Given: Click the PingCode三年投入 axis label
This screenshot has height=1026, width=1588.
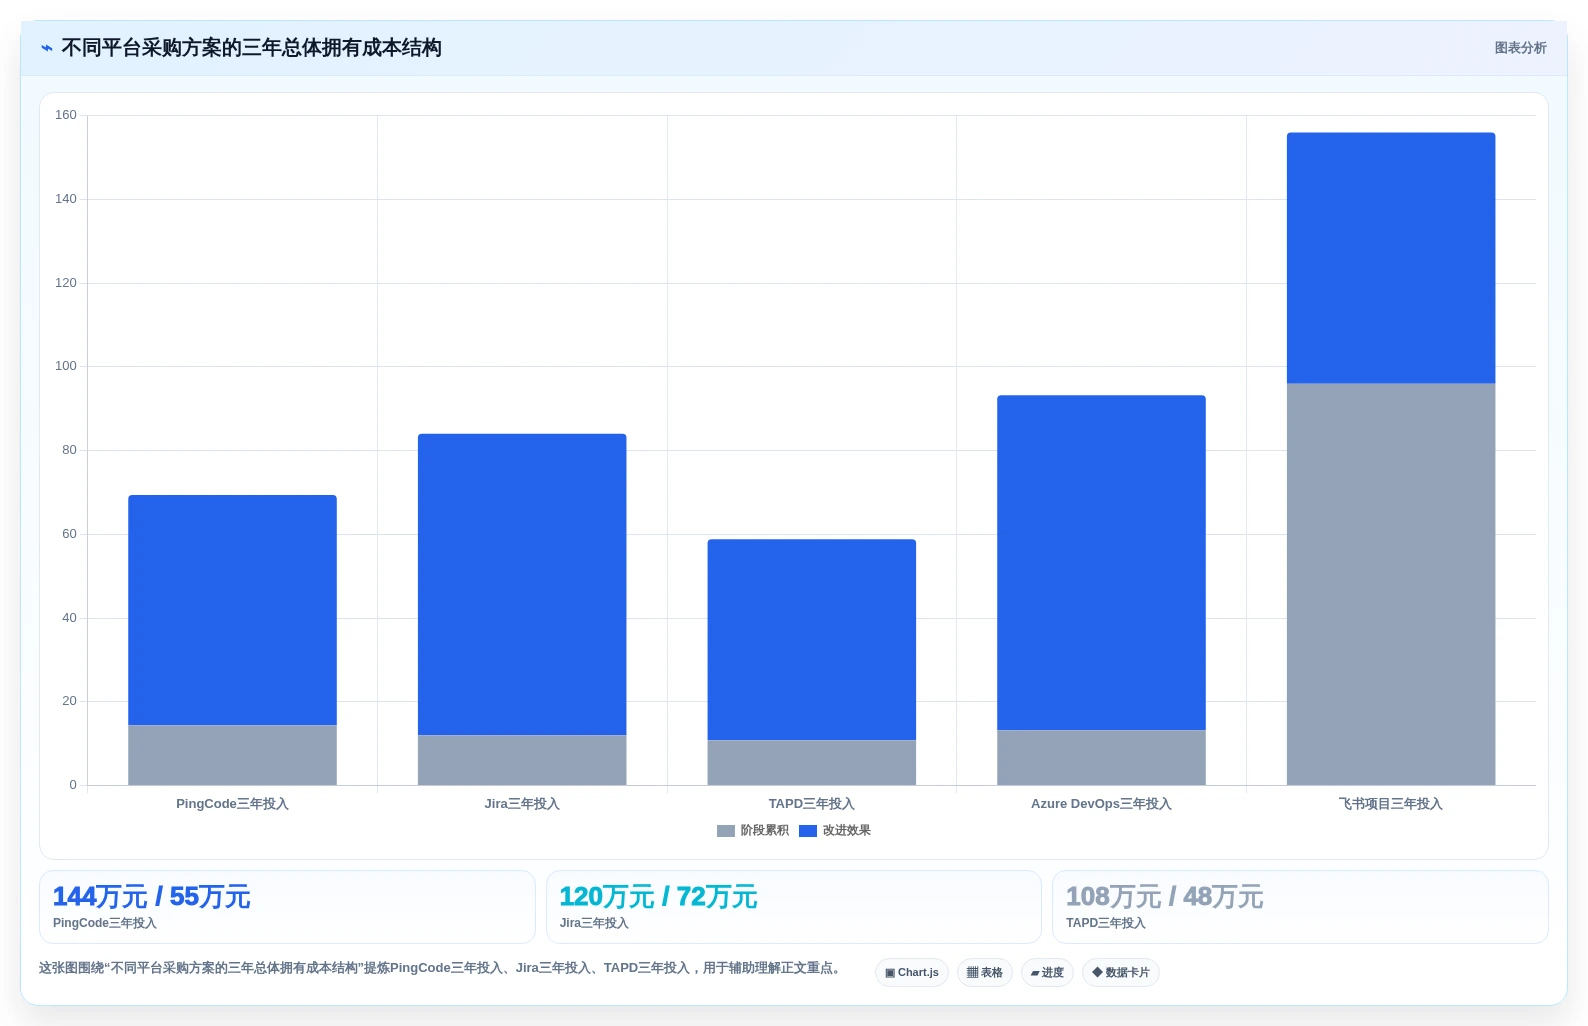Looking at the screenshot, I should [x=232, y=804].
